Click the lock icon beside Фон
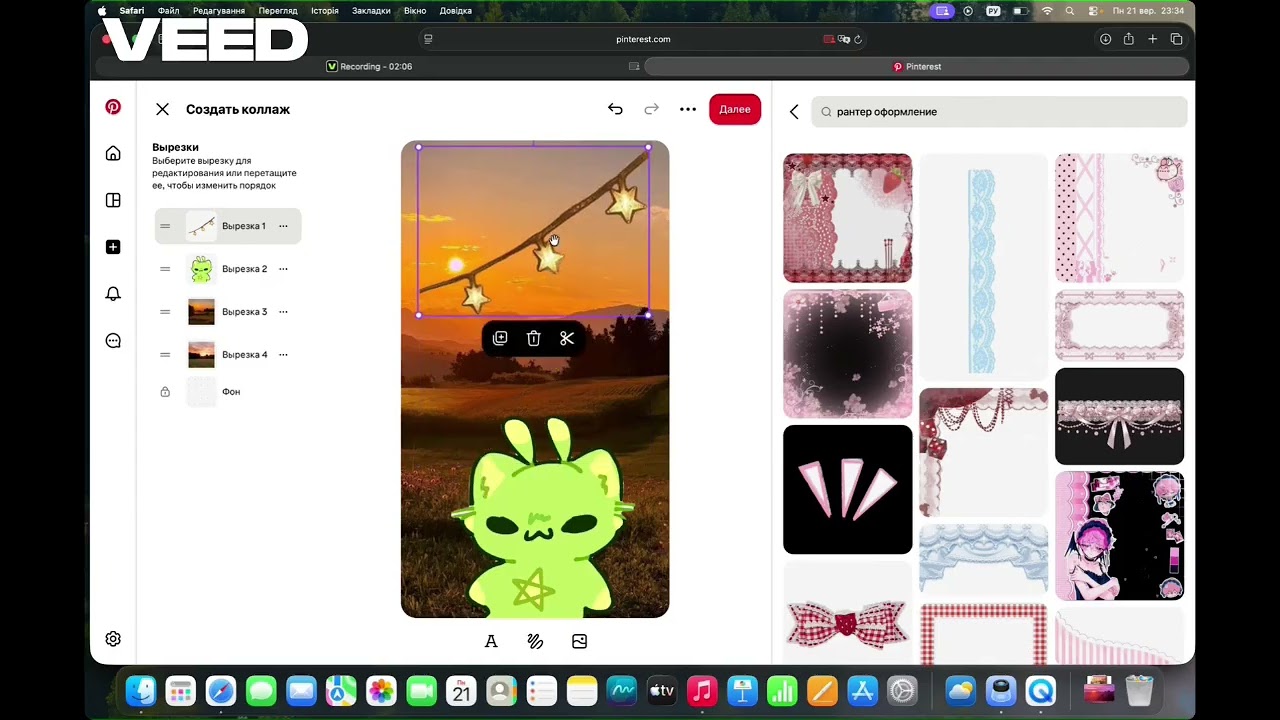1280x720 pixels. (x=165, y=392)
